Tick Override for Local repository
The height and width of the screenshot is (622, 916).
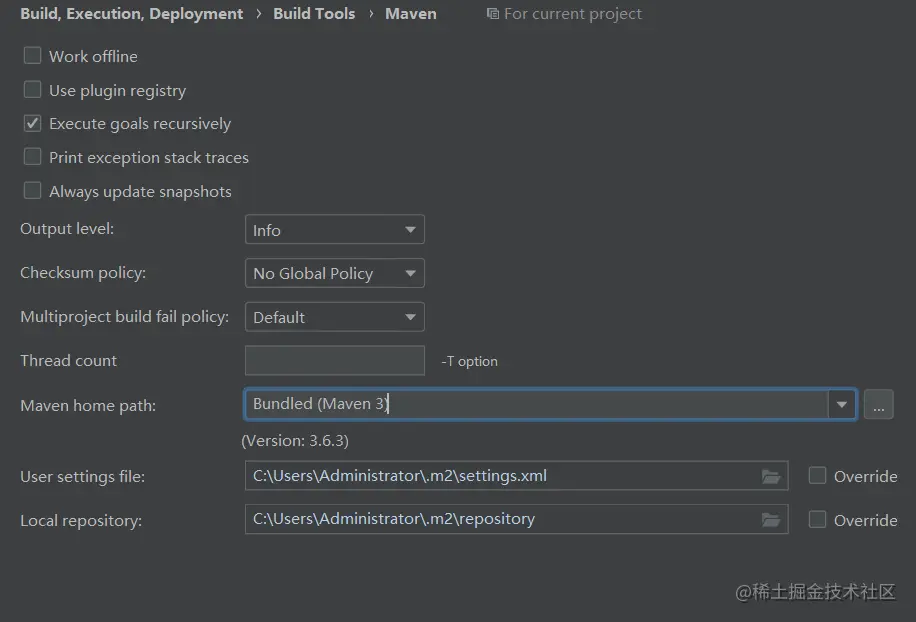coord(817,519)
